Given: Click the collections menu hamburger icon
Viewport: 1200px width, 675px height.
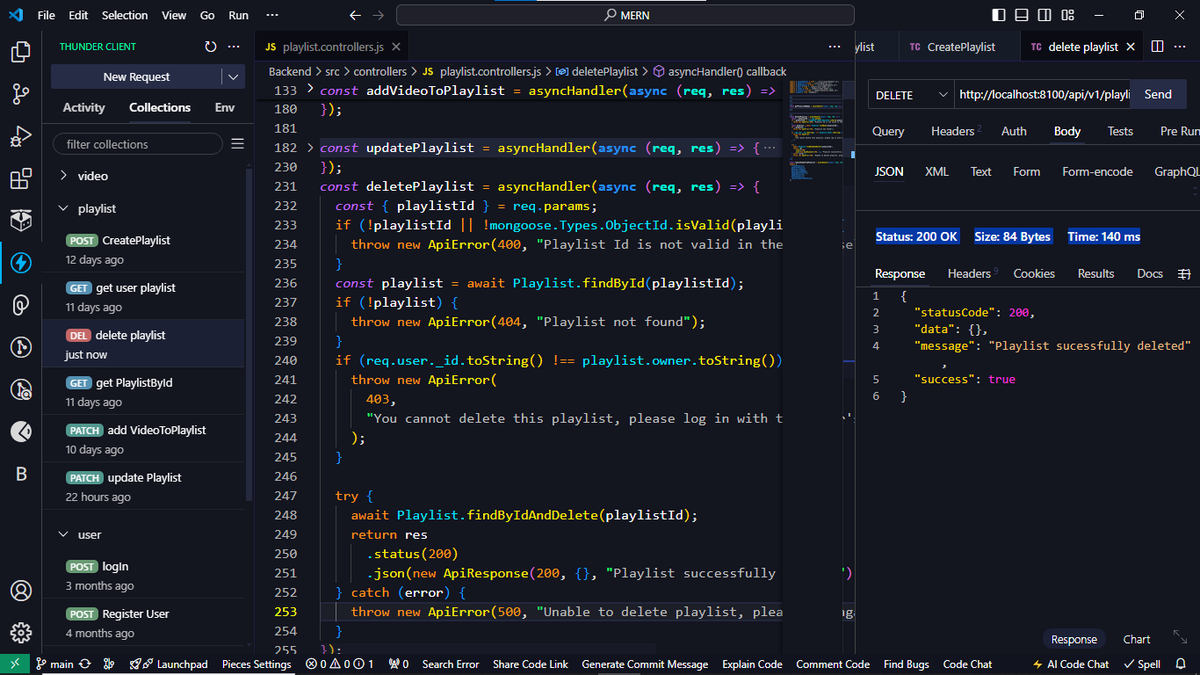Looking at the screenshot, I should (x=237, y=144).
